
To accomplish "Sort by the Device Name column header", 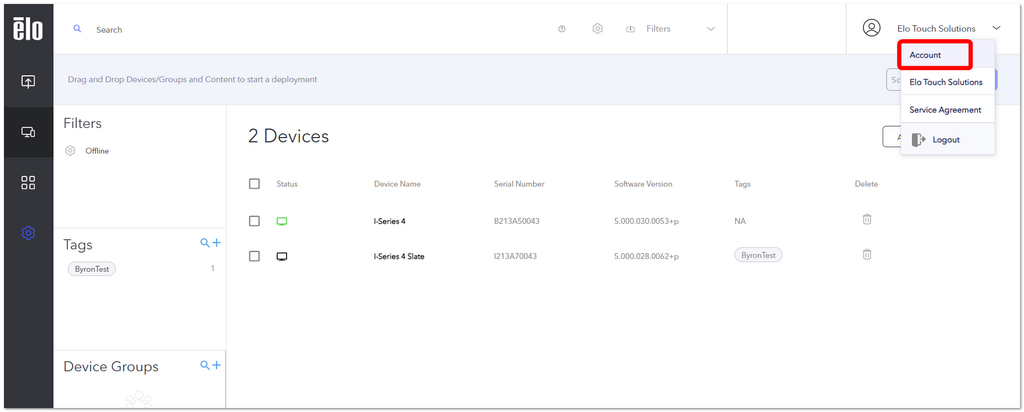I will point(397,184).
